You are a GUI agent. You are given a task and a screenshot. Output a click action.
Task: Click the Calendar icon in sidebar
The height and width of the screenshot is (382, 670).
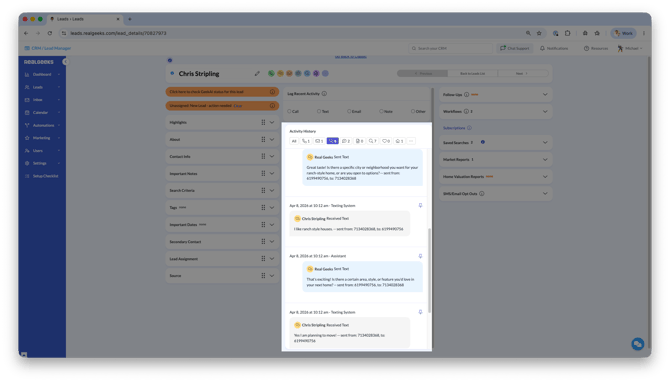[x=27, y=112]
